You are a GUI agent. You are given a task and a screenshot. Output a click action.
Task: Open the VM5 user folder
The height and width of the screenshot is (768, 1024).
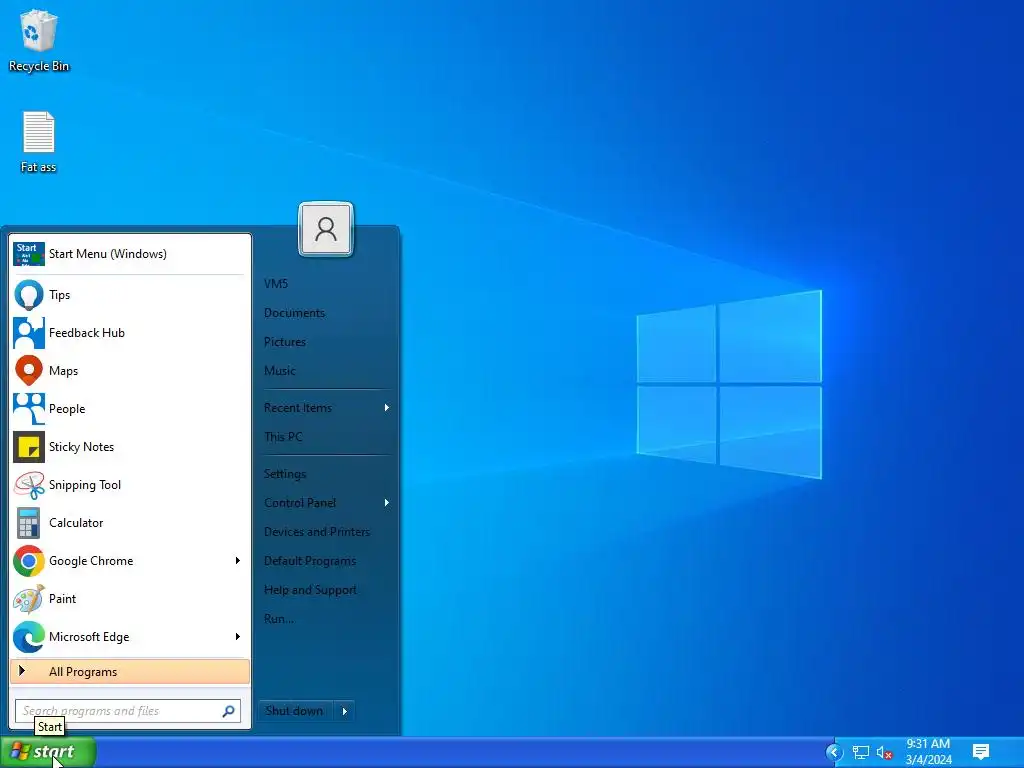tap(276, 284)
